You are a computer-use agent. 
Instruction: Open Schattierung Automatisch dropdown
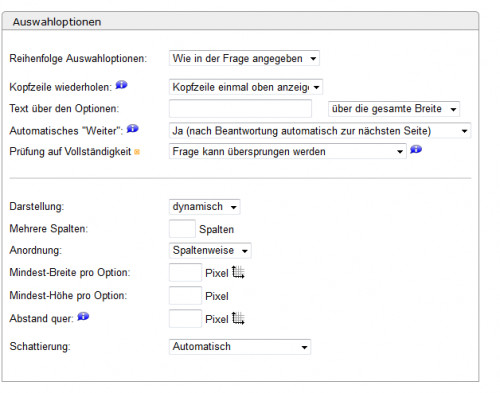[240, 347]
